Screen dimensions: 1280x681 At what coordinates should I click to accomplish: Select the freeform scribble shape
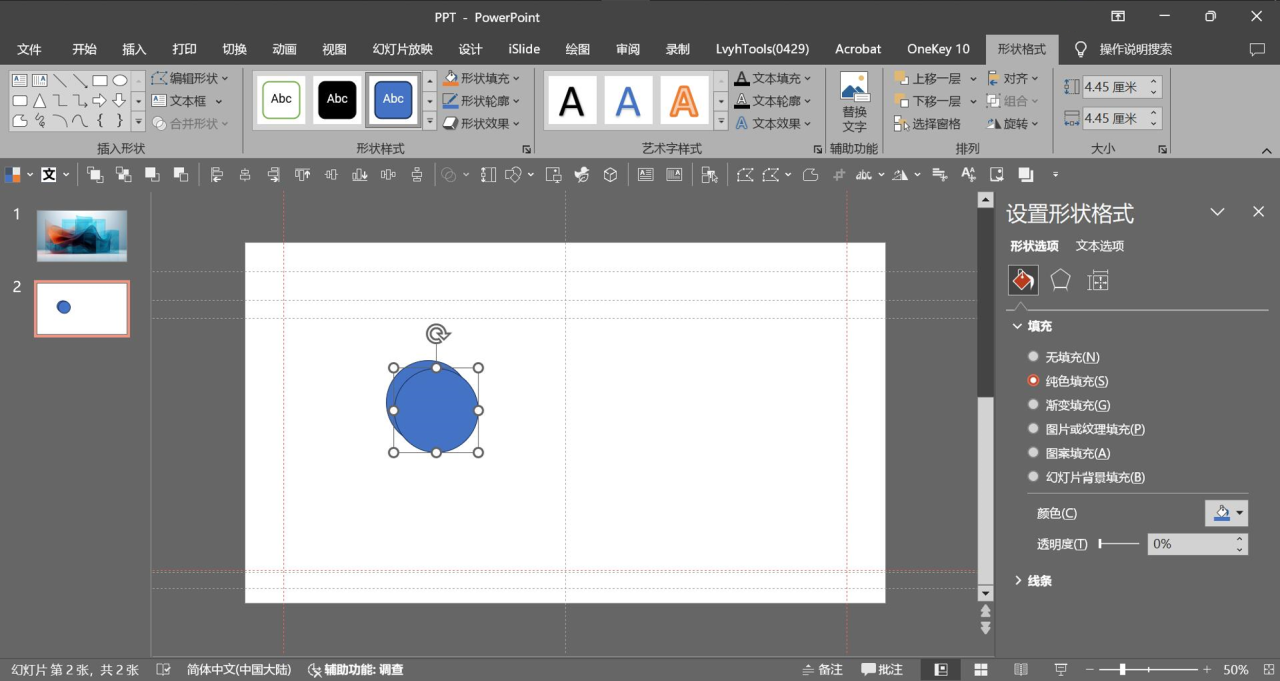coord(40,121)
